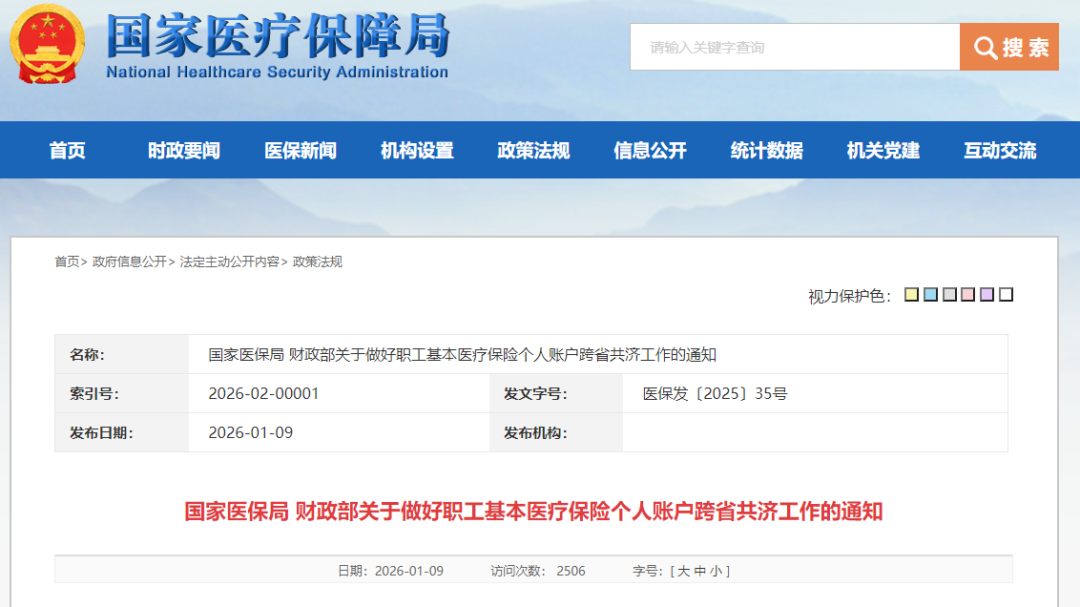This screenshot has height=607, width=1080.
Task: Click the red article headline
Action: point(533,511)
